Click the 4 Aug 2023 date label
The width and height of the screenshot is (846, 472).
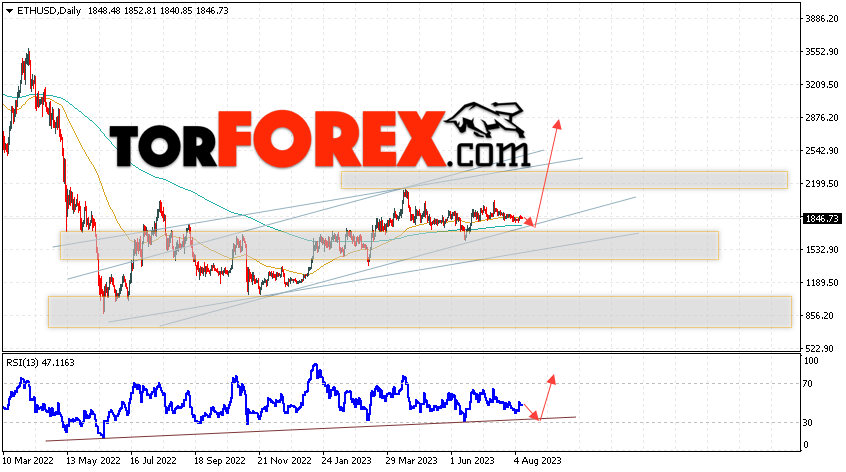point(537,461)
